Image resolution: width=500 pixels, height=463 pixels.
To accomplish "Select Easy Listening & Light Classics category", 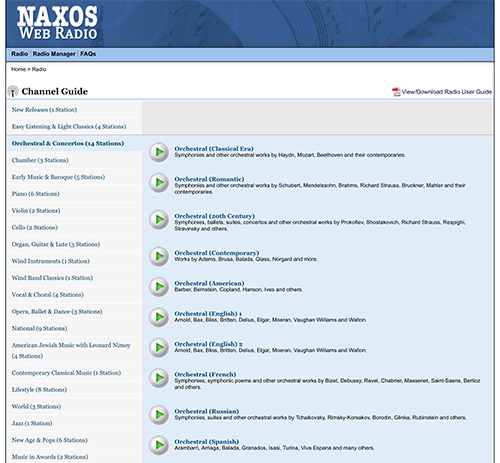I will click(x=69, y=127).
